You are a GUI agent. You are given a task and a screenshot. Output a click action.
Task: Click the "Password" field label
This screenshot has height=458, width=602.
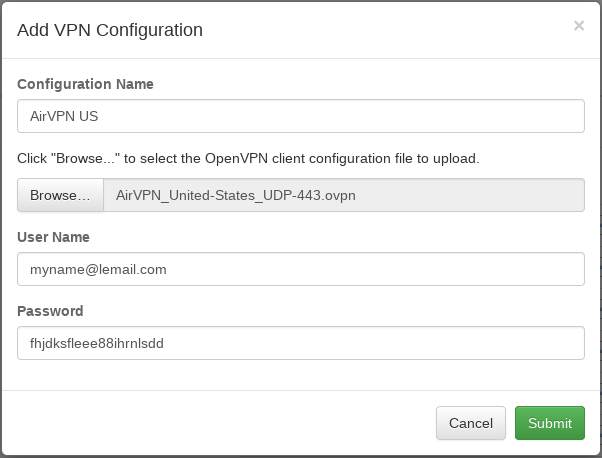pyautogui.click(x=50, y=311)
